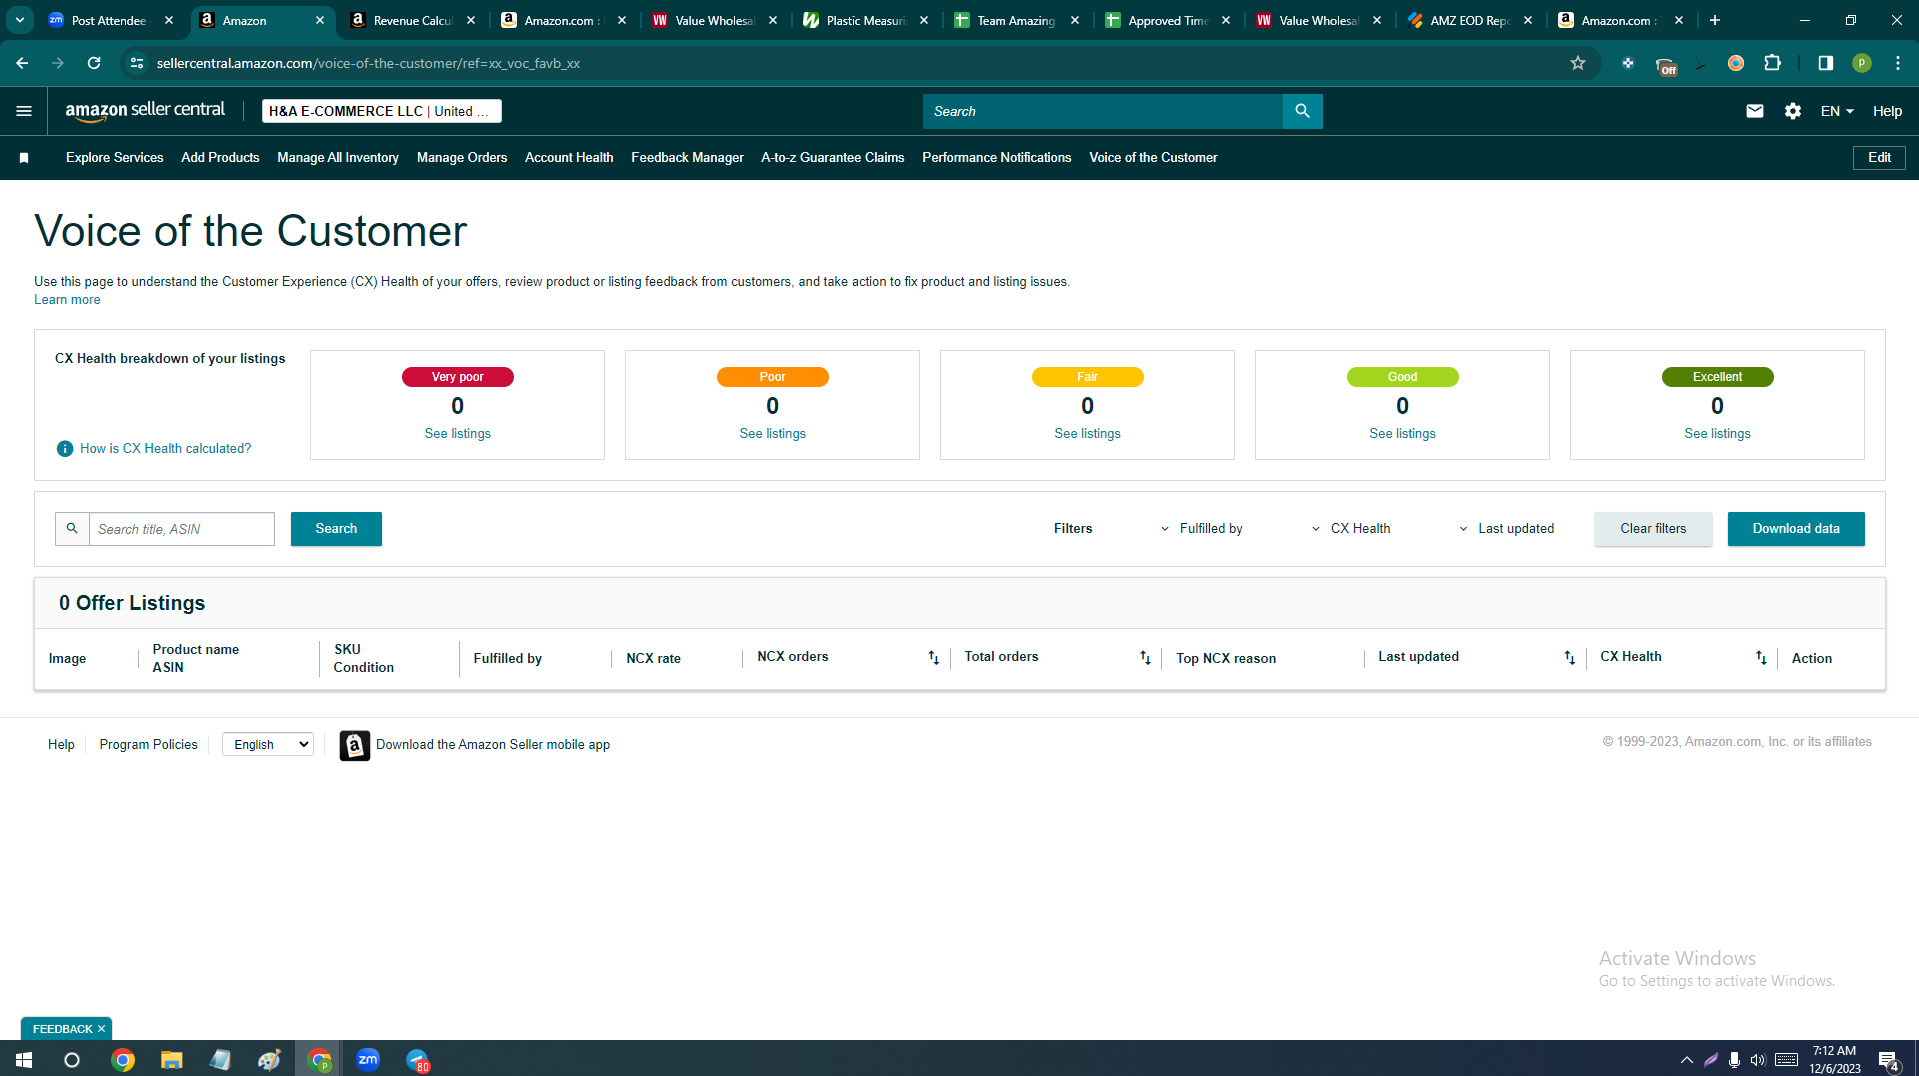Open the Chrome extensions puzzle icon

click(x=1772, y=63)
